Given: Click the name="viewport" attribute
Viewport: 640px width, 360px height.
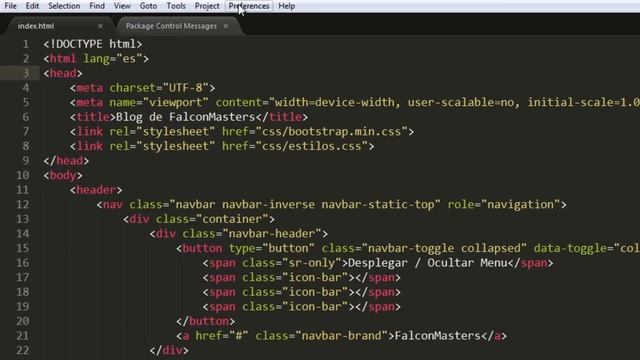Looking at the screenshot, I should pyautogui.click(x=159, y=102).
